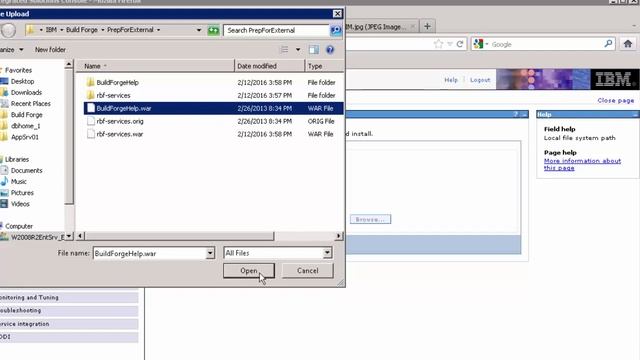Click Firefox search magnifier icon
Image resolution: width=640 pixels, height=360 pixels.
click(608, 44)
